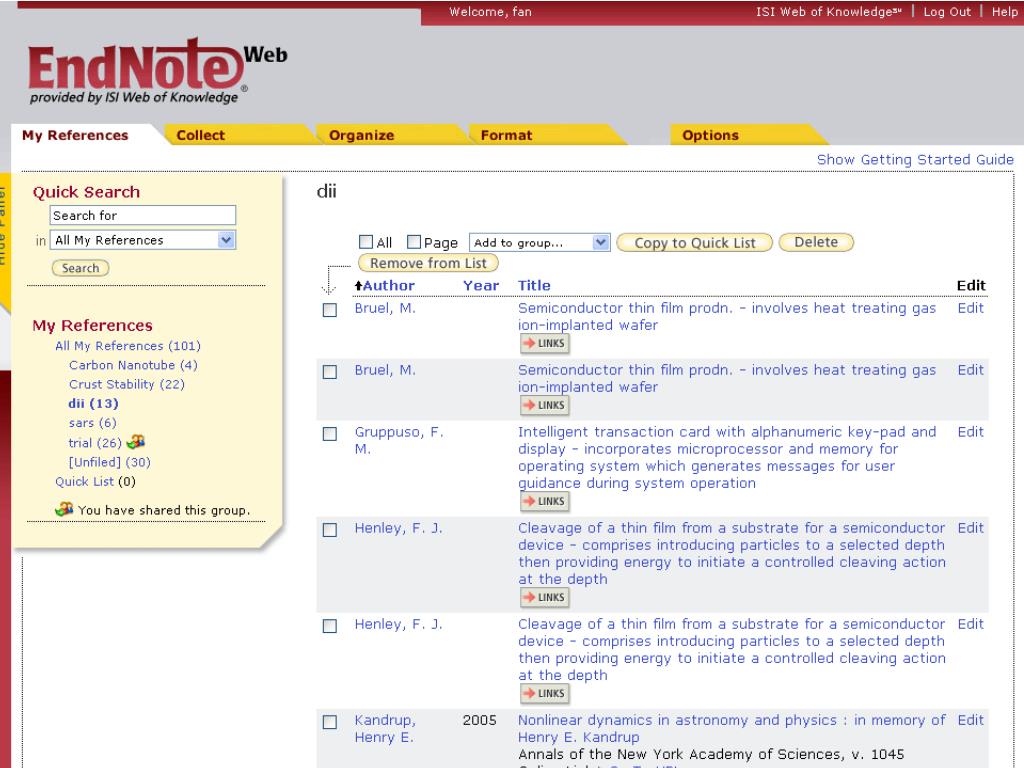Click Remove from List button
Viewport: 1024px width, 768px height.
click(428, 263)
